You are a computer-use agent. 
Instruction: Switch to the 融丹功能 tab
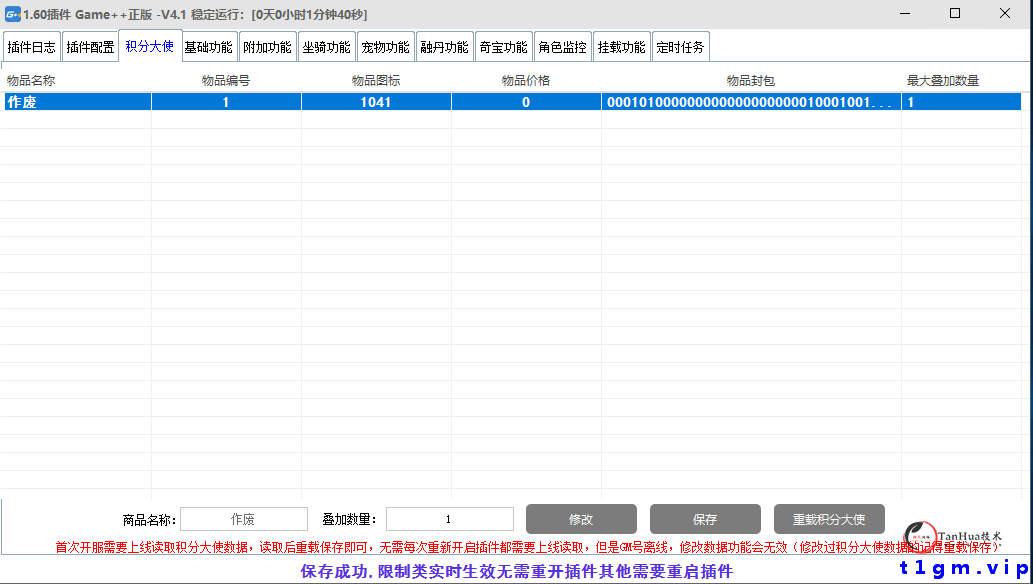pos(444,46)
